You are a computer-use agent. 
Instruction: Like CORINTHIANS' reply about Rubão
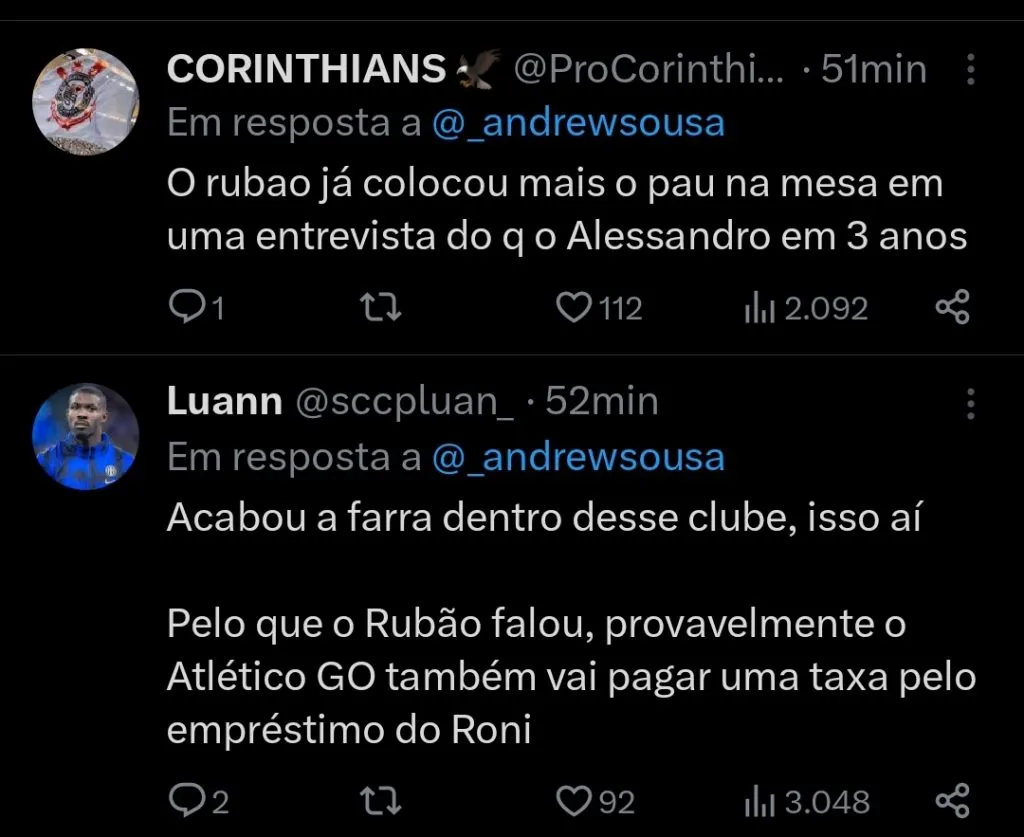pyautogui.click(x=573, y=307)
